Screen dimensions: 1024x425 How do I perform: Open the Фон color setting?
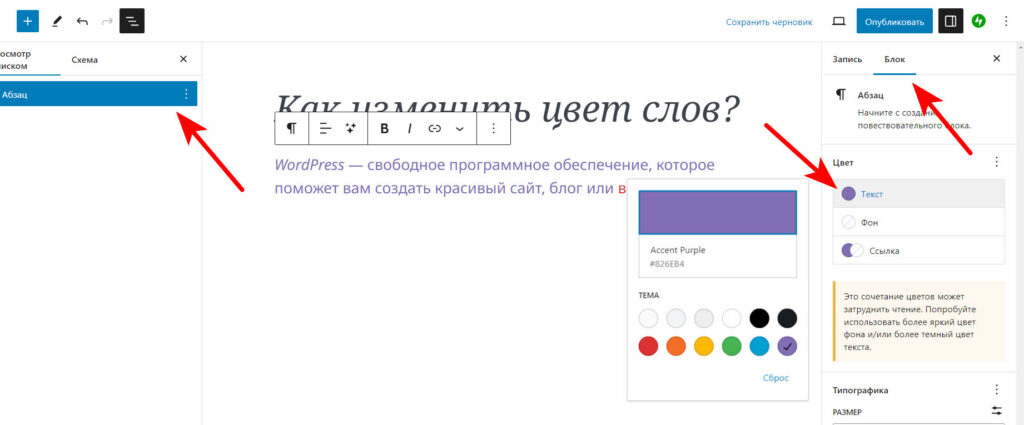[x=919, y=222]
